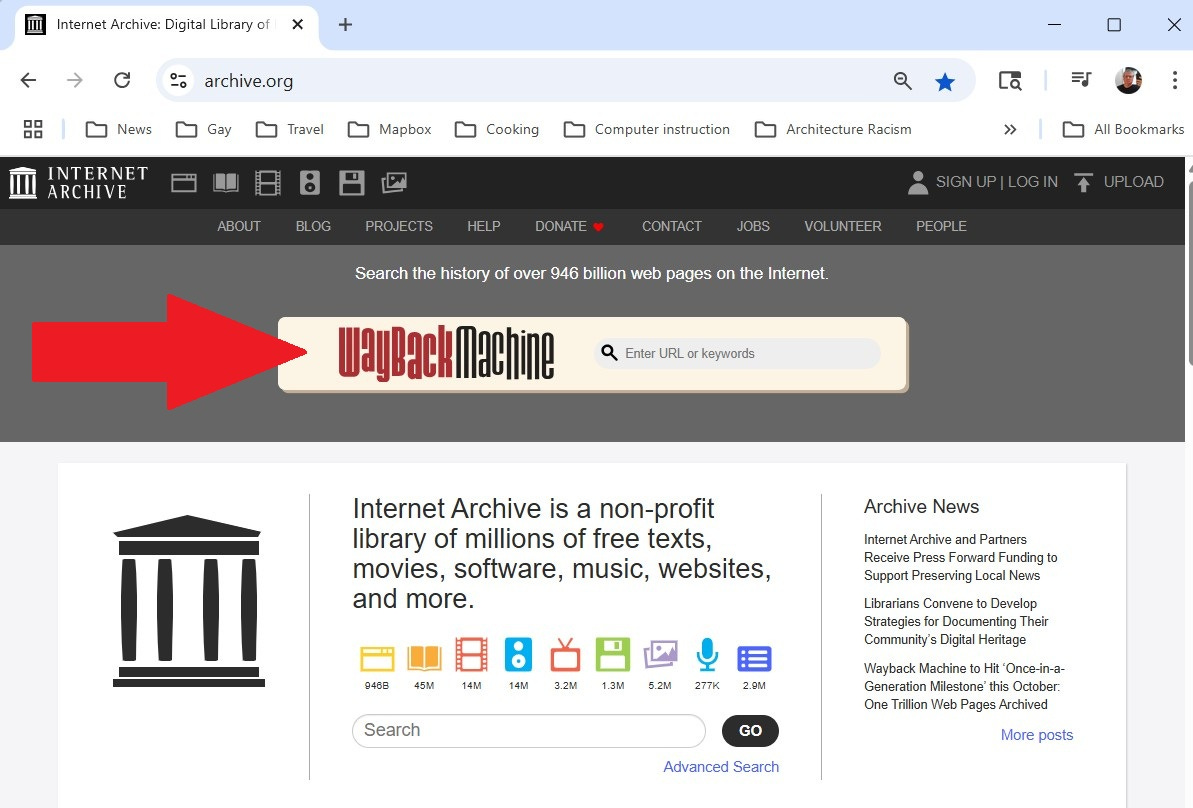Click the UPLOAD link text
This screenshot has height=808, width=1193.
click(1134, 182)
